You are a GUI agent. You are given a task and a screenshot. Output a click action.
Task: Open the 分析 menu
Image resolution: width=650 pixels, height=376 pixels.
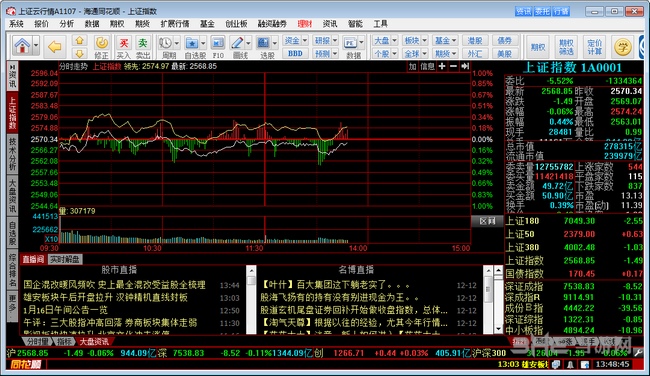67,24
